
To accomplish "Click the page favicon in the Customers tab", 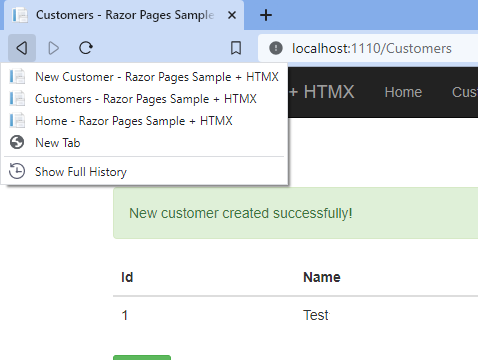I will tap(20, 15).
